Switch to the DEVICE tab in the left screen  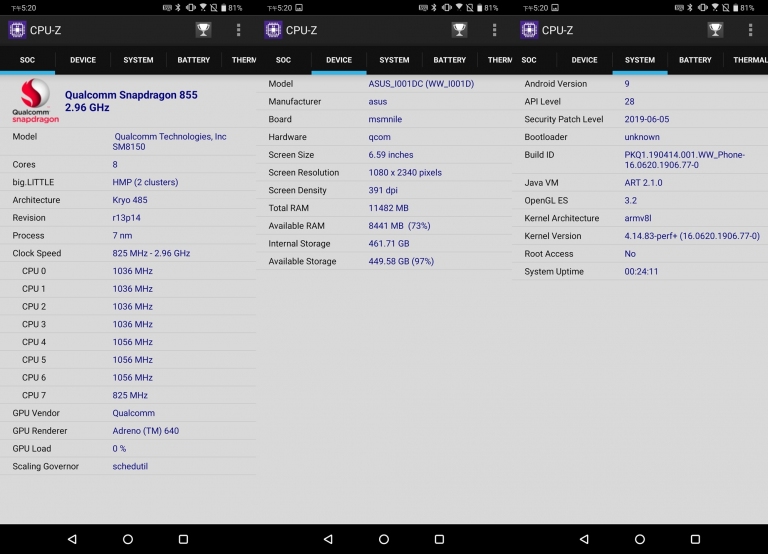[83, 60]
